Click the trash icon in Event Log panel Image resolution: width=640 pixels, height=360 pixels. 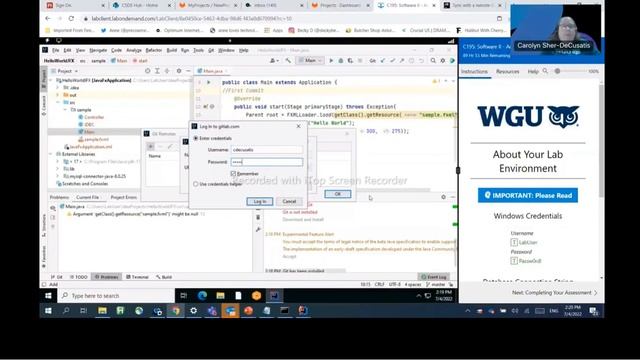[x=258, y=218]
